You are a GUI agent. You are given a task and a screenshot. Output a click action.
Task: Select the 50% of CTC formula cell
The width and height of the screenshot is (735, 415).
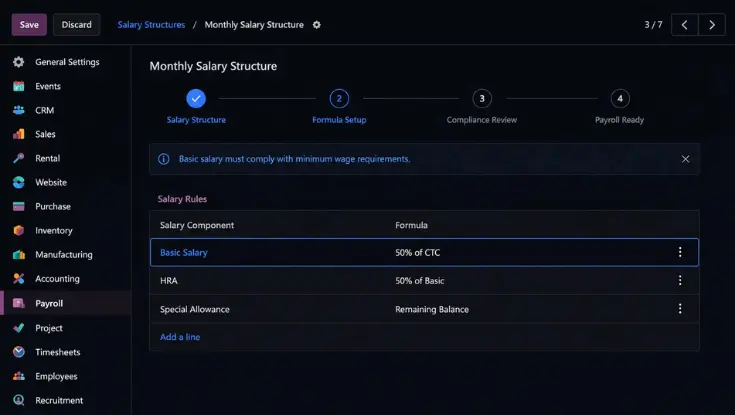click(417, 252)
